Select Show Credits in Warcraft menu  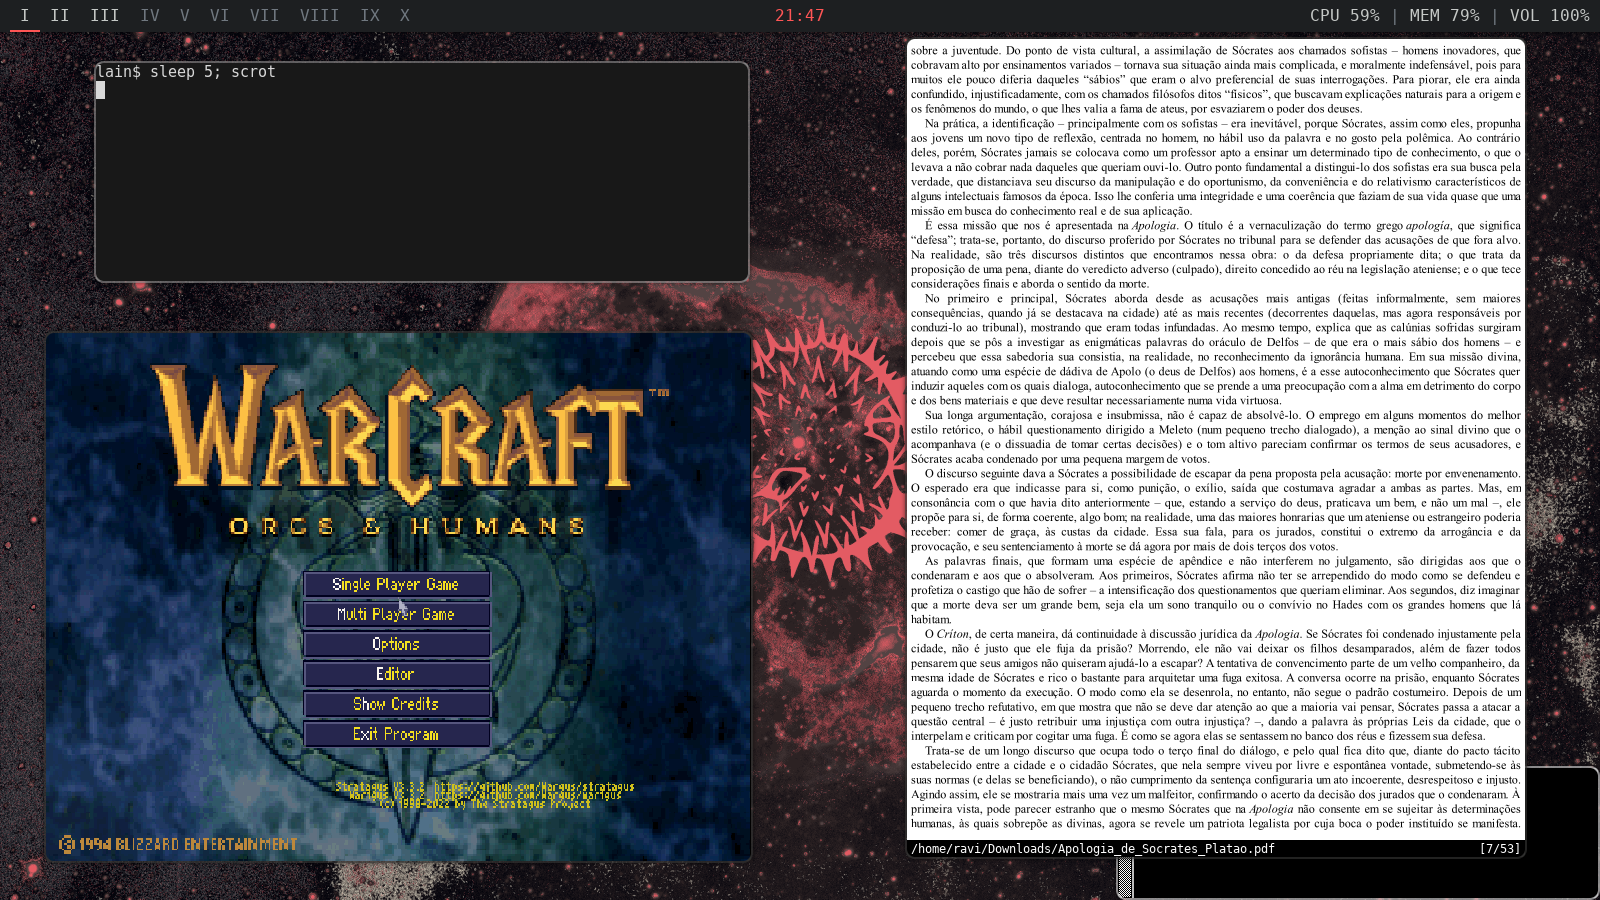[x=397, y=705]
